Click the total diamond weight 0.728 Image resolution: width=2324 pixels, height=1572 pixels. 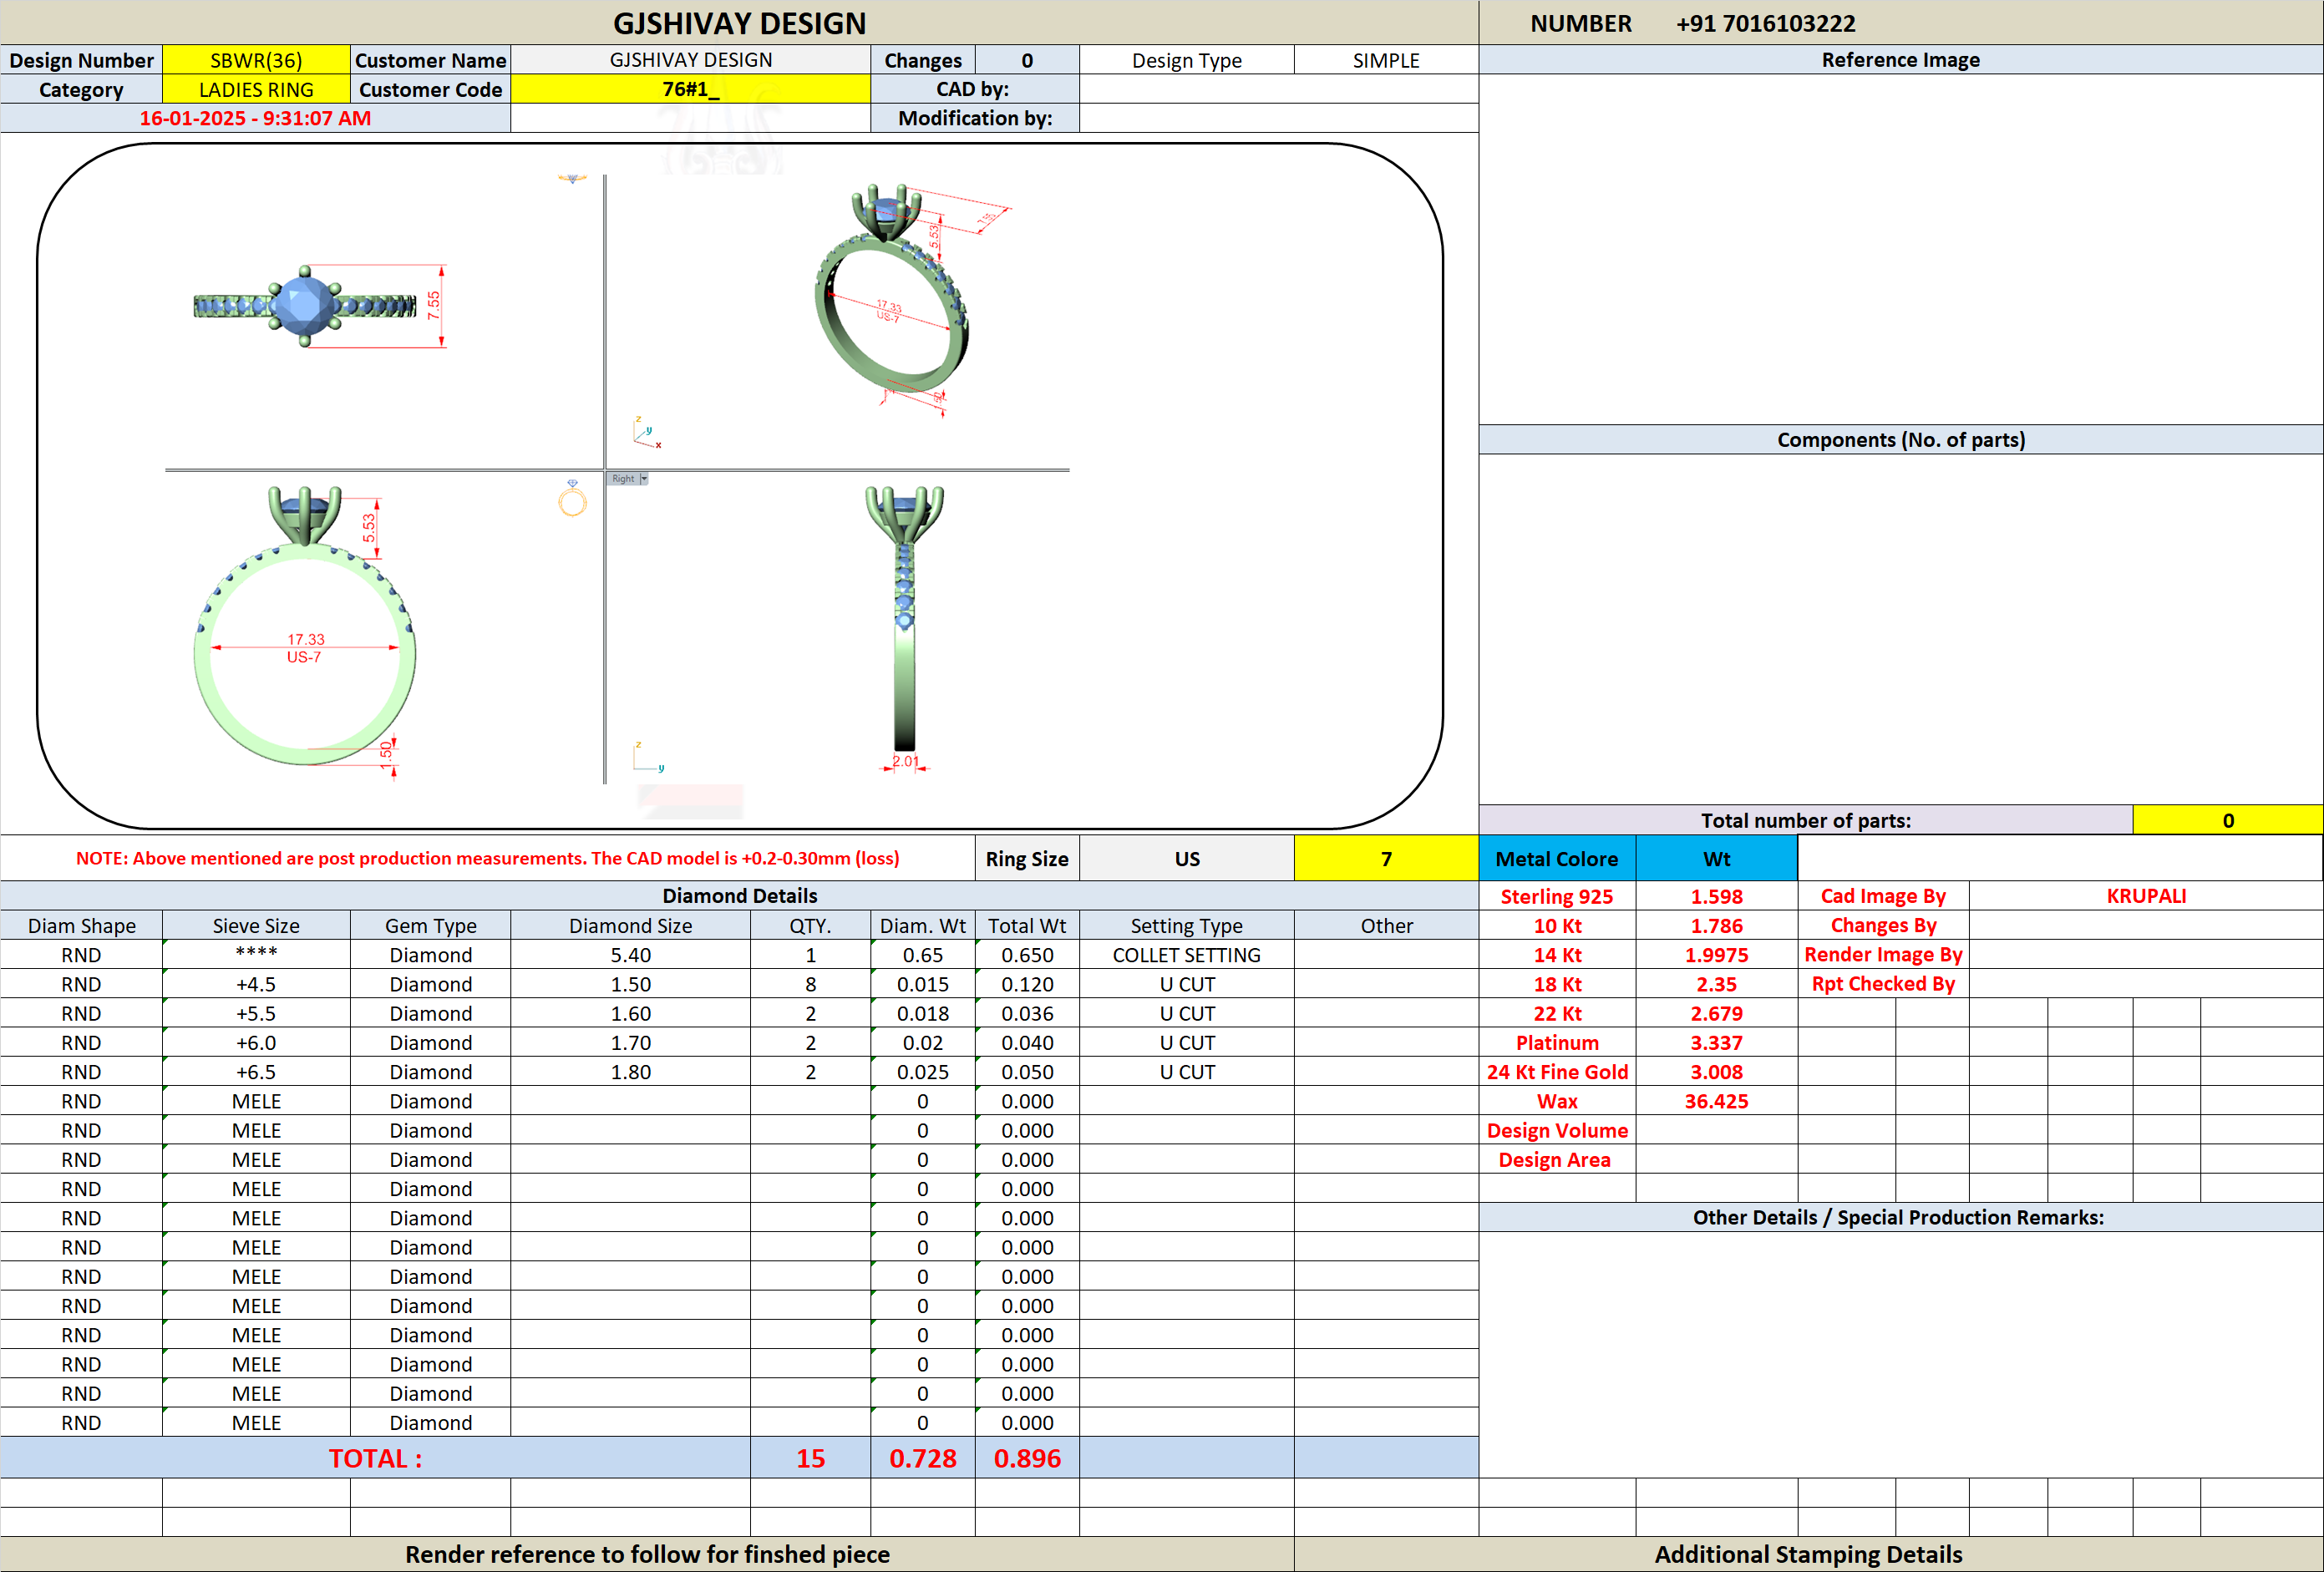923,1458
